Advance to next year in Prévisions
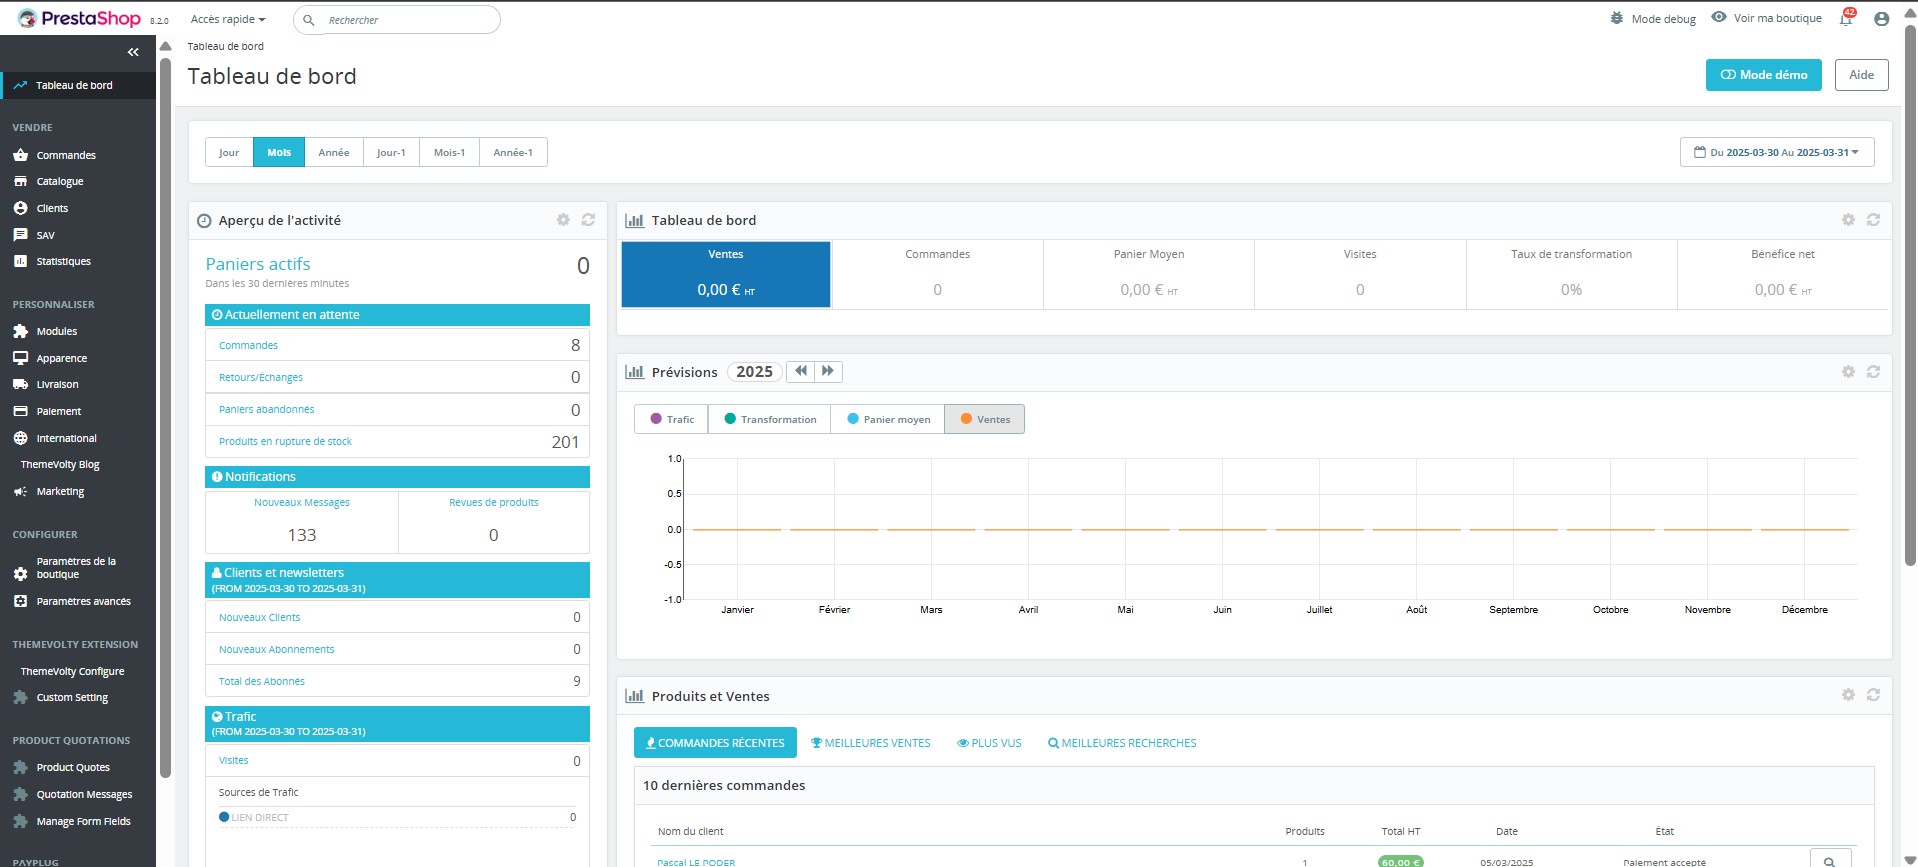Viewport: 1918px width, 867px height. 828,371
